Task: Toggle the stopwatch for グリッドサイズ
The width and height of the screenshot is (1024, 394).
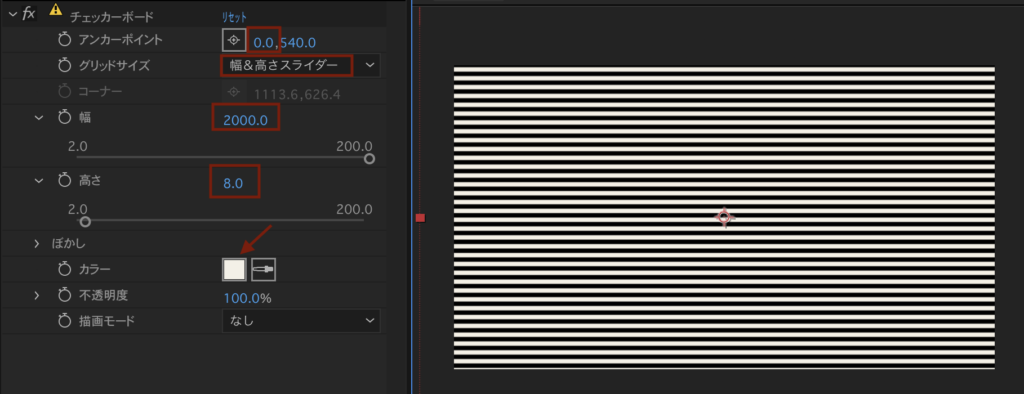Action: pos(63,65)
